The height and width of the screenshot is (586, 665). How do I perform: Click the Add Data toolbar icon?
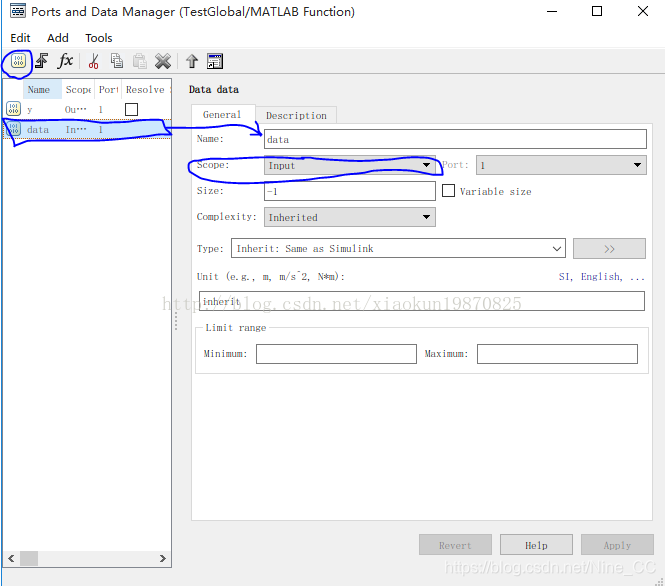(18, 61)
